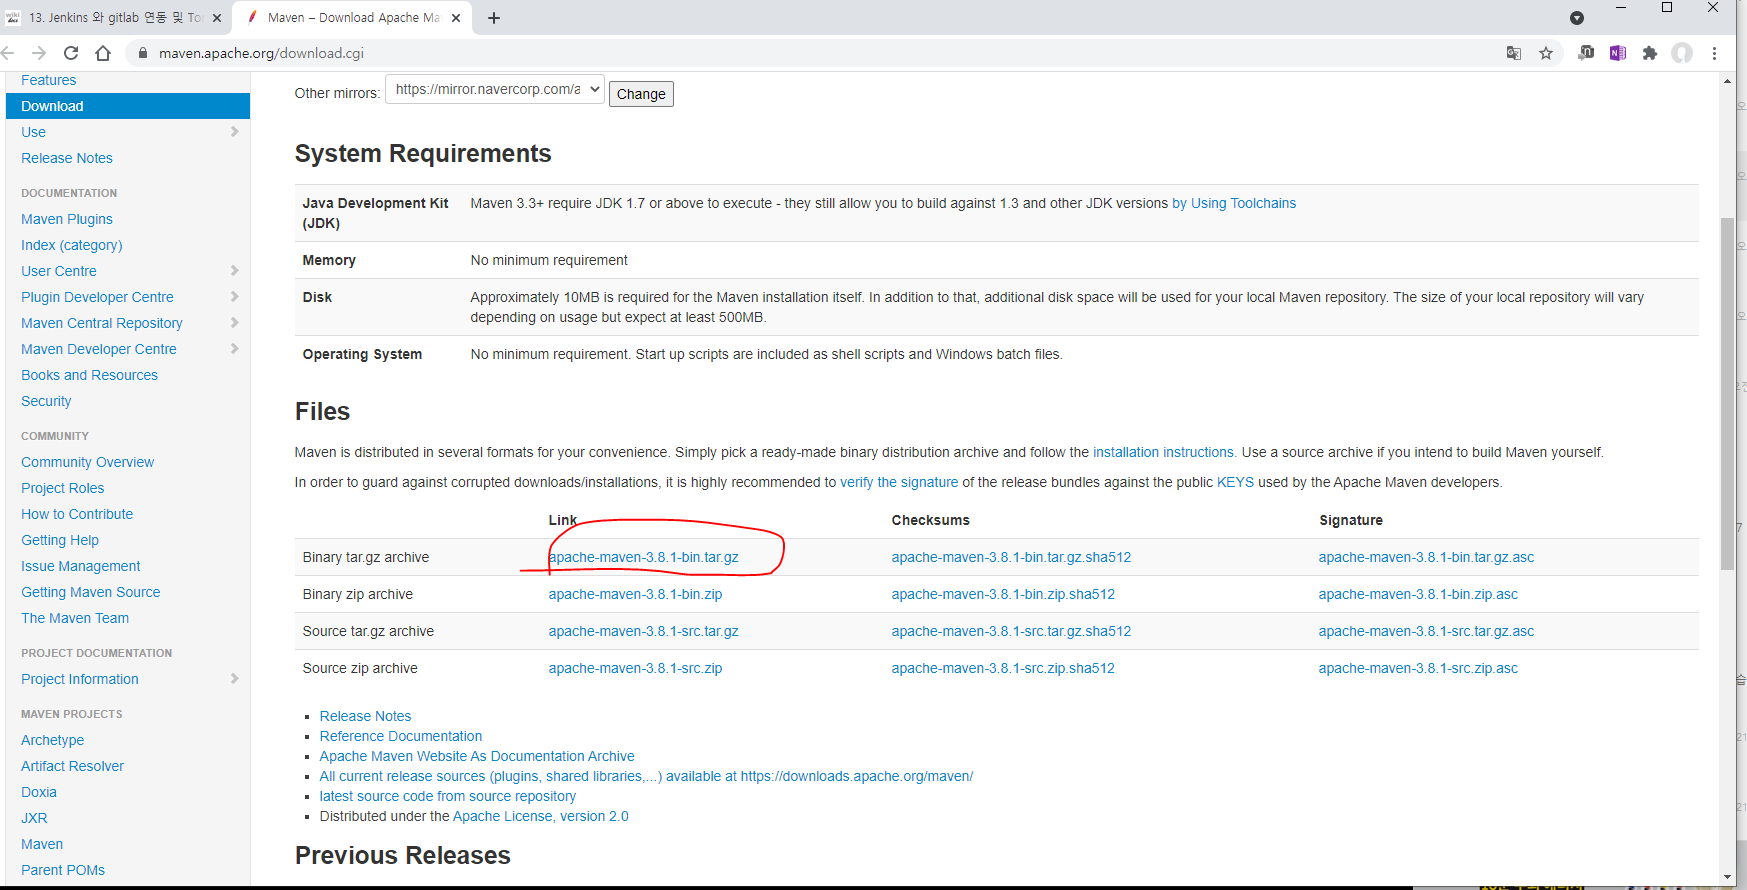Screen dimensions: 1747x890
Task: Expand the Project Information chevron
Action: pyautogui.click(x=234, y=678)
